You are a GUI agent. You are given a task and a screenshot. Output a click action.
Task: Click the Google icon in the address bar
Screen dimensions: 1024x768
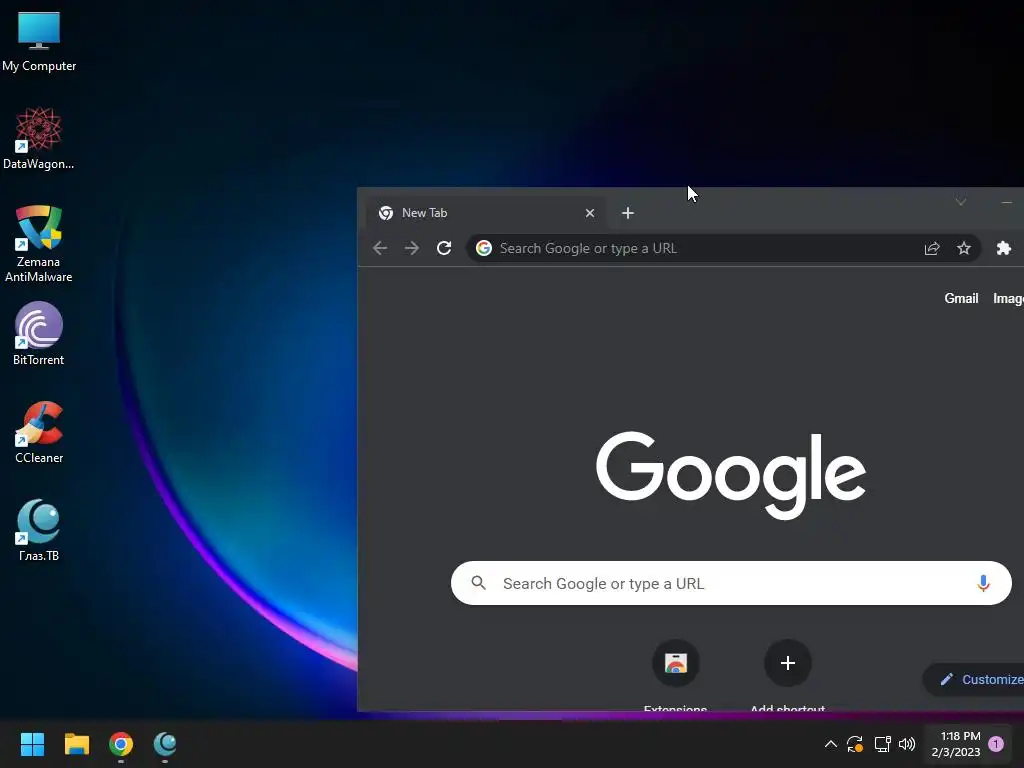(484, 248)
